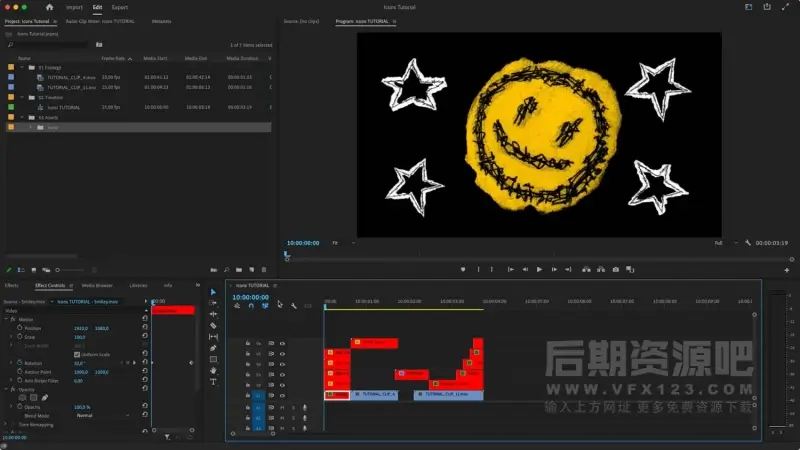Expand the Rotation property
The height and width of the screenshot is (450, 800).
12,362
